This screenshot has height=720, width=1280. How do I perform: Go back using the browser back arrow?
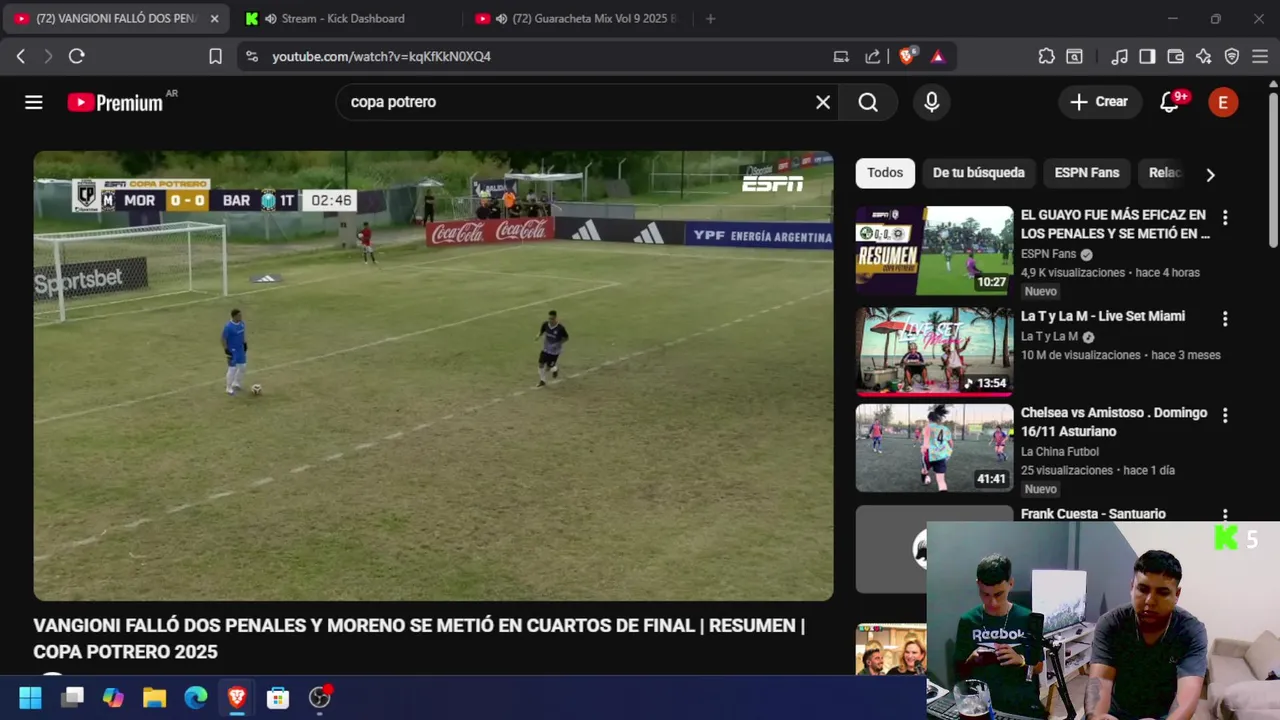pos(21,56)
